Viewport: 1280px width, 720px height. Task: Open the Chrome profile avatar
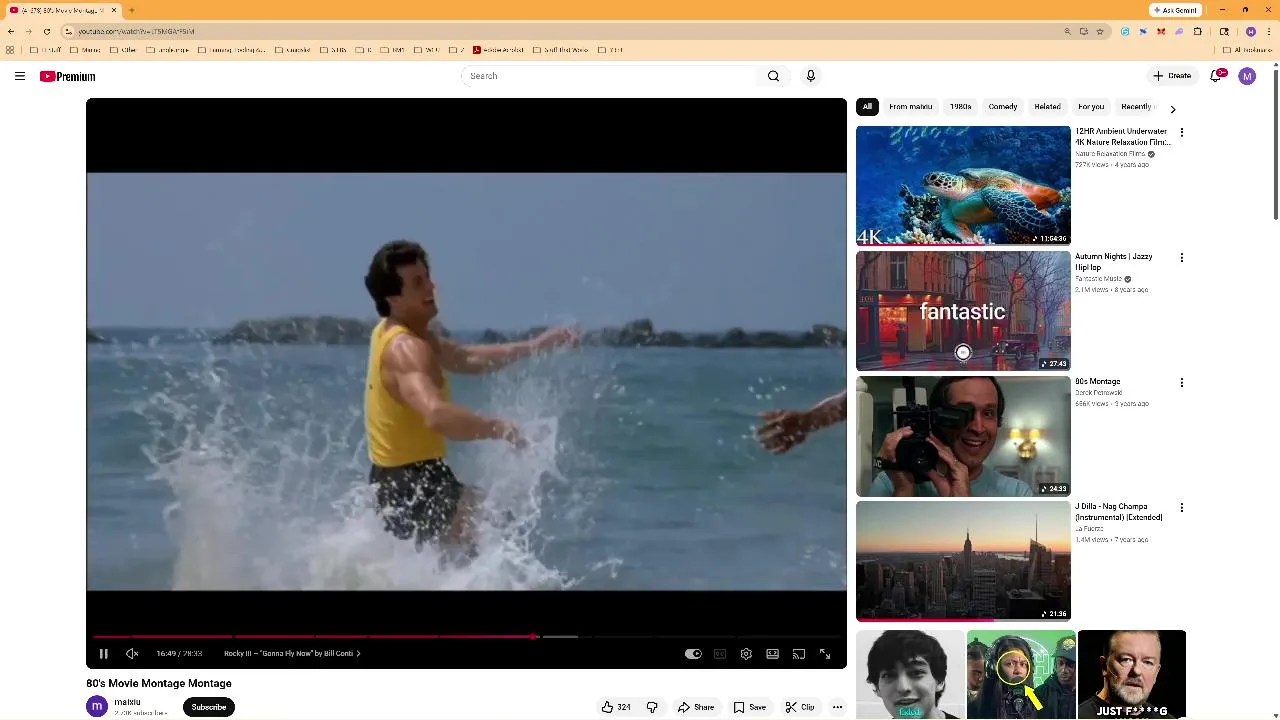pos(1251,31)
